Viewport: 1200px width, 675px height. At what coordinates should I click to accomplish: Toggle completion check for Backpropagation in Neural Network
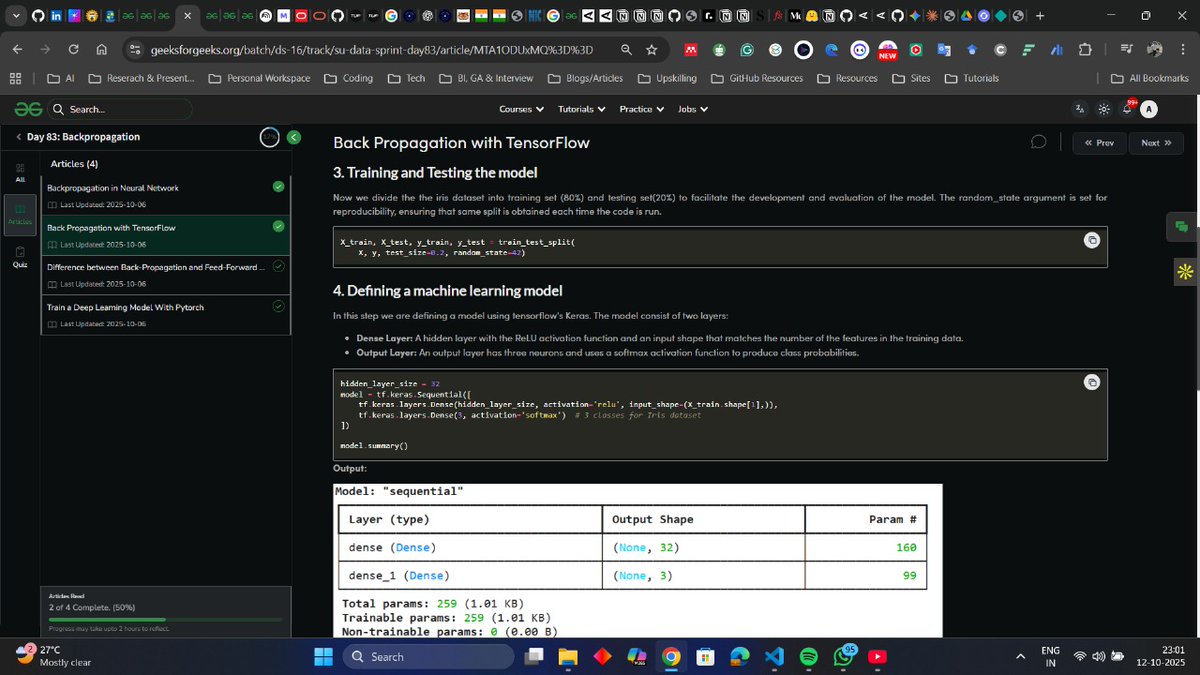(x=278, y=186)
